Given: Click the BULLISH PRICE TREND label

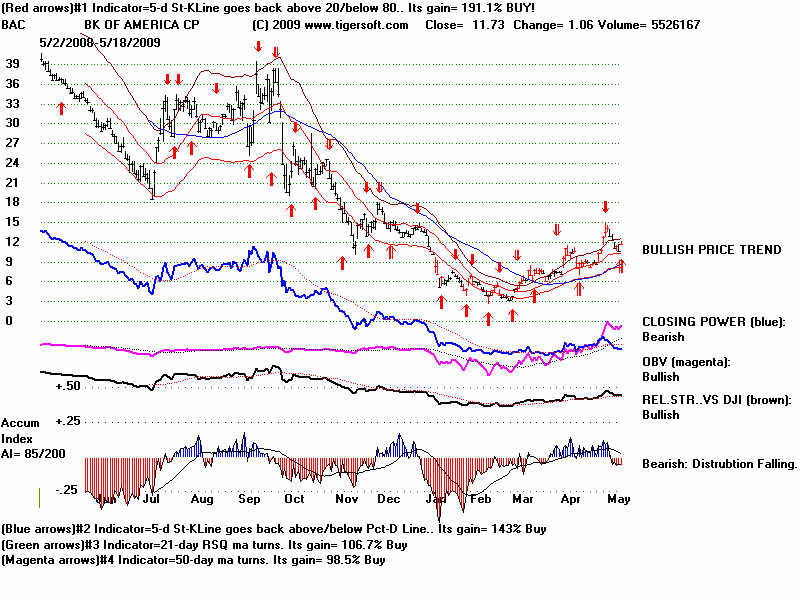Looking at the screenshot, I should point(712,250).
